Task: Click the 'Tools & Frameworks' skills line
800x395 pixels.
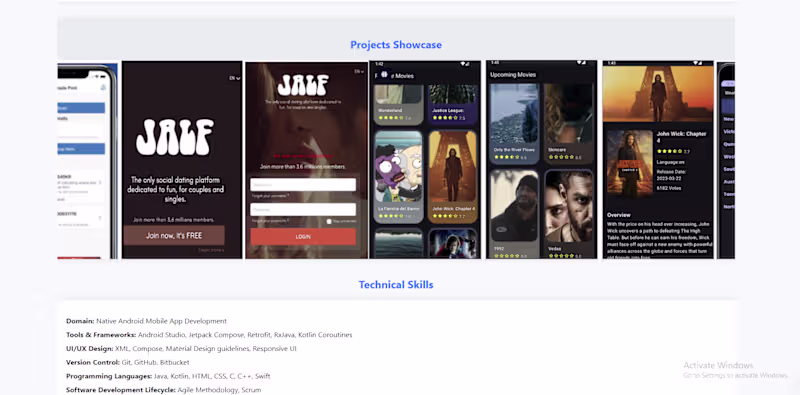Action: (209, 335)
